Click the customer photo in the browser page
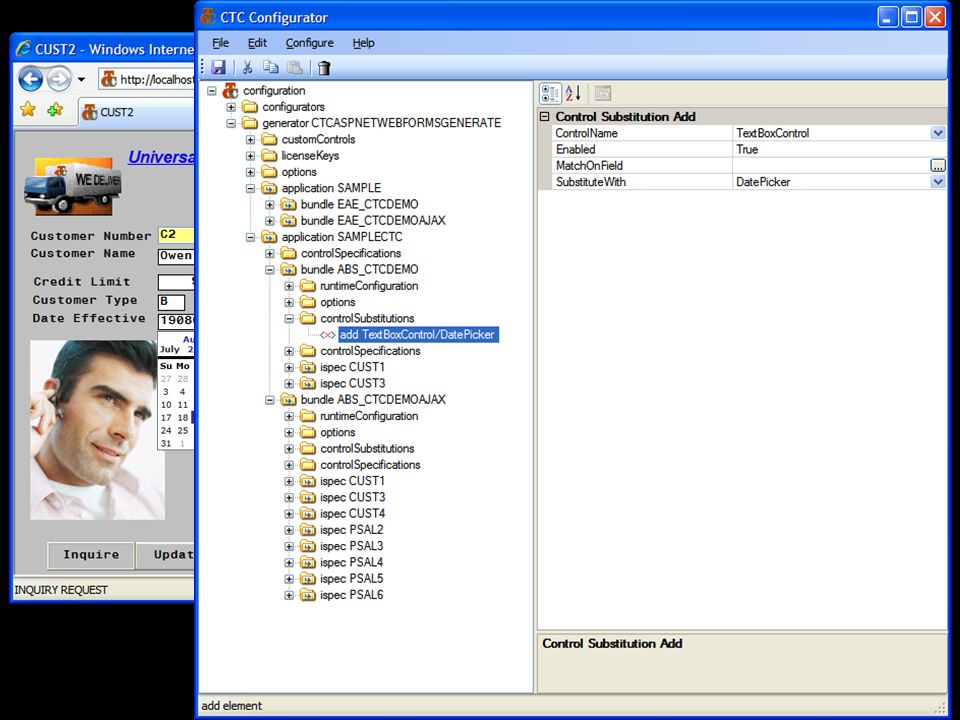Screen dimensions: 960x720 97,430
